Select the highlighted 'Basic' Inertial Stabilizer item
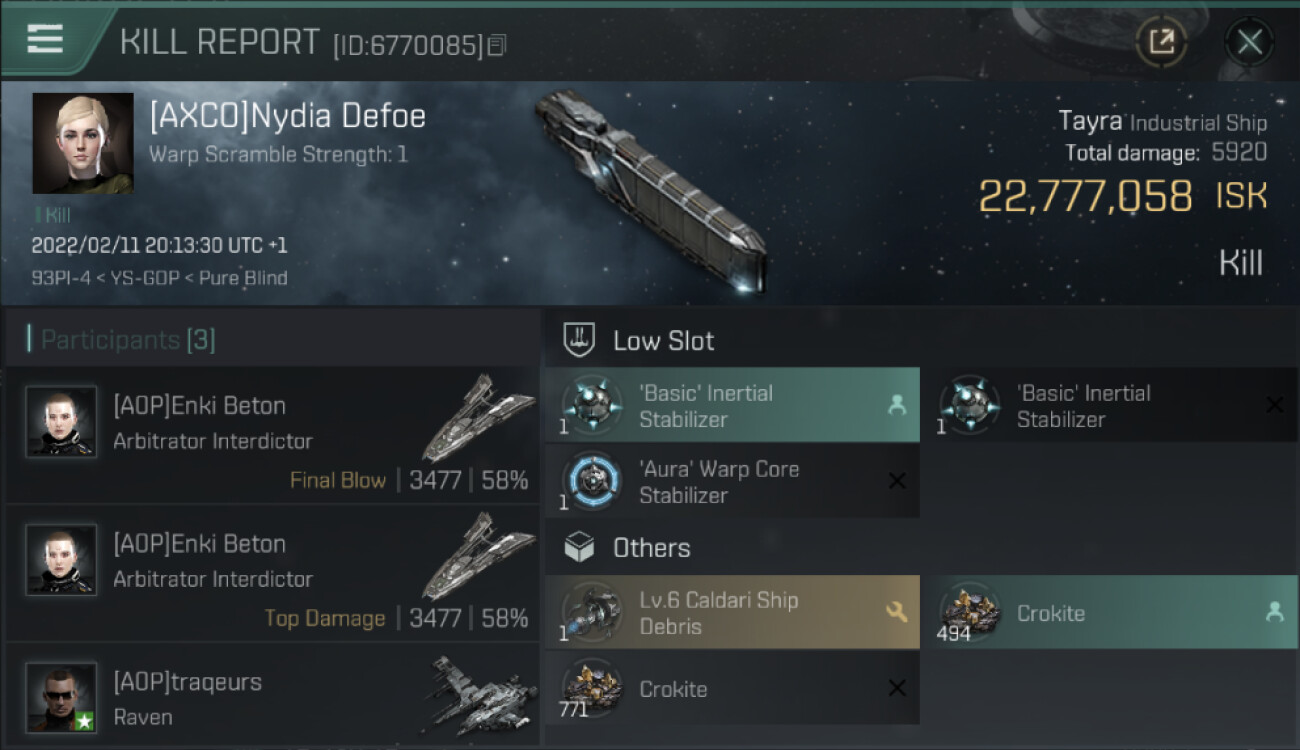The width and height of the screenshot is (1300, 750). 732,405
